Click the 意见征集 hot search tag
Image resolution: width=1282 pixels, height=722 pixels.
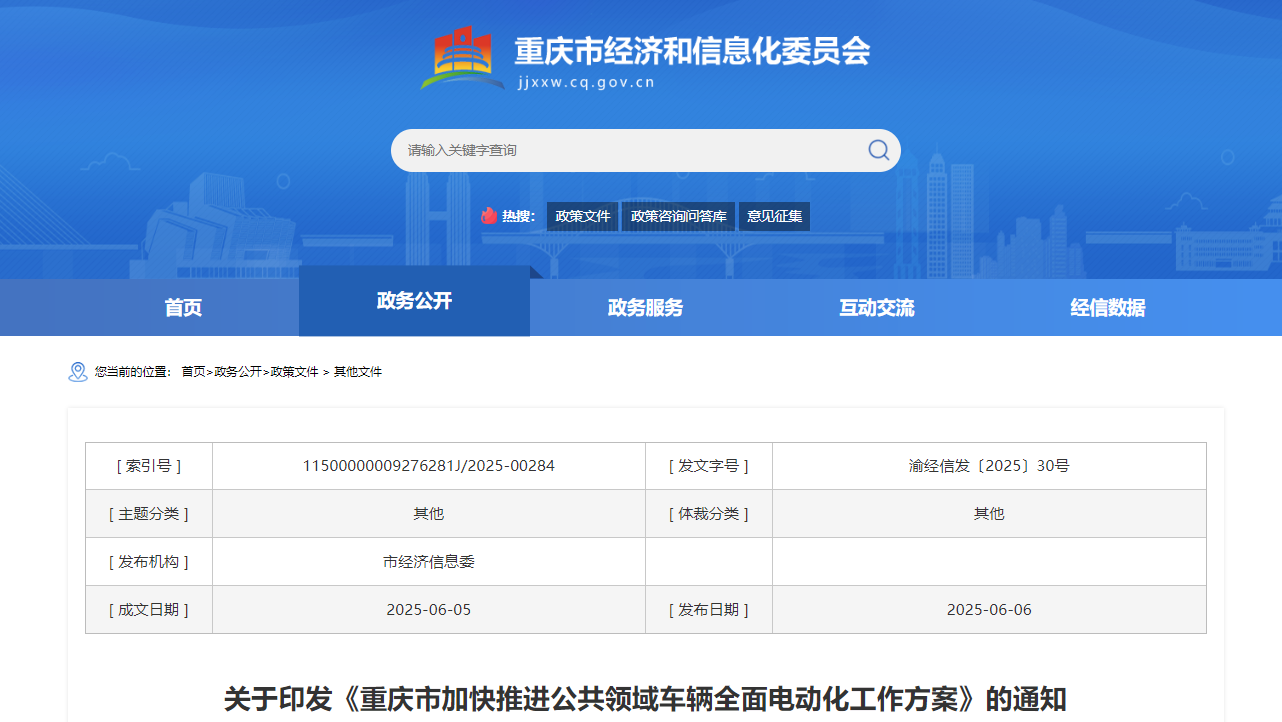click(x=774, y=216)
